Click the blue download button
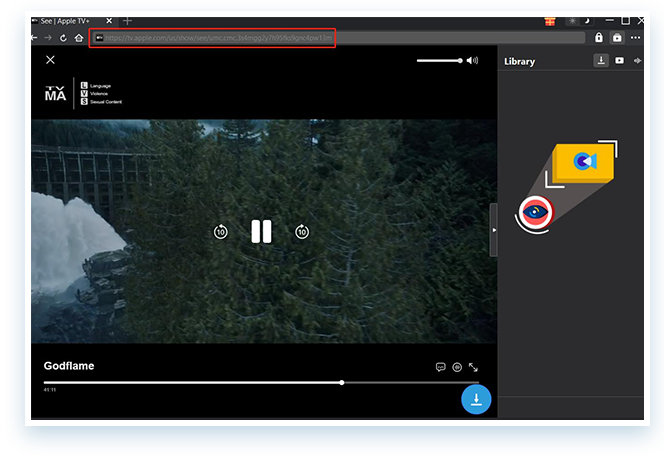The image size is (664, 463). click(x=476, y=399)
